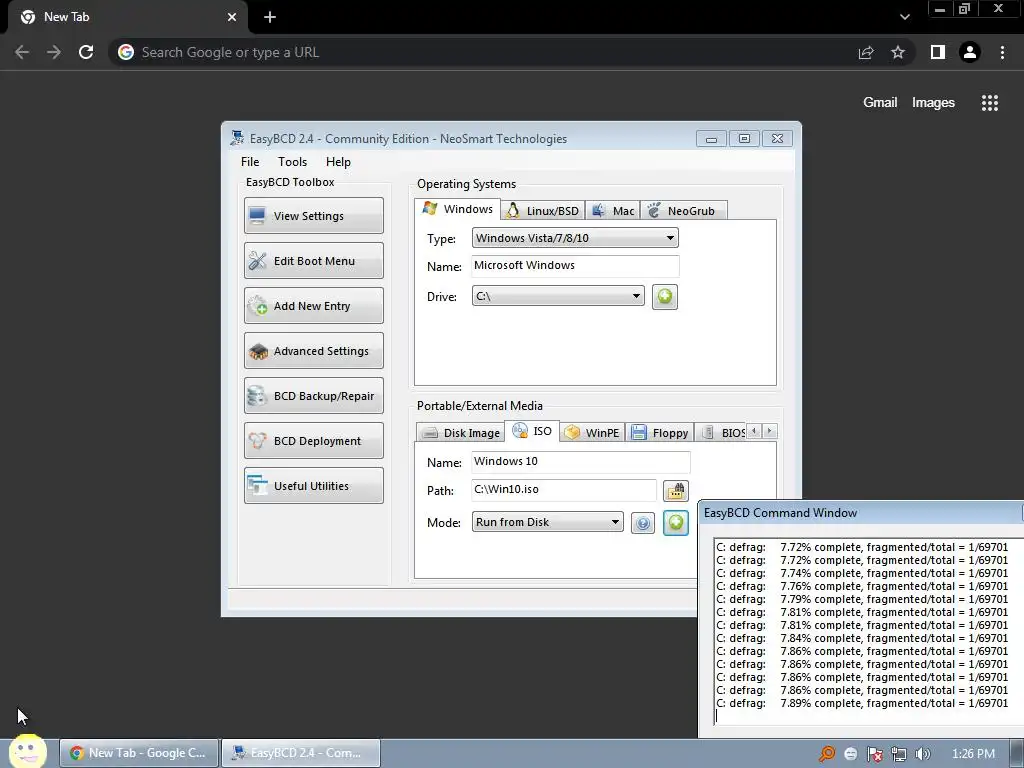
Task: Click the EasyBCD Command Window title bar
Action: pyautogui.click(x=861, y=513)
